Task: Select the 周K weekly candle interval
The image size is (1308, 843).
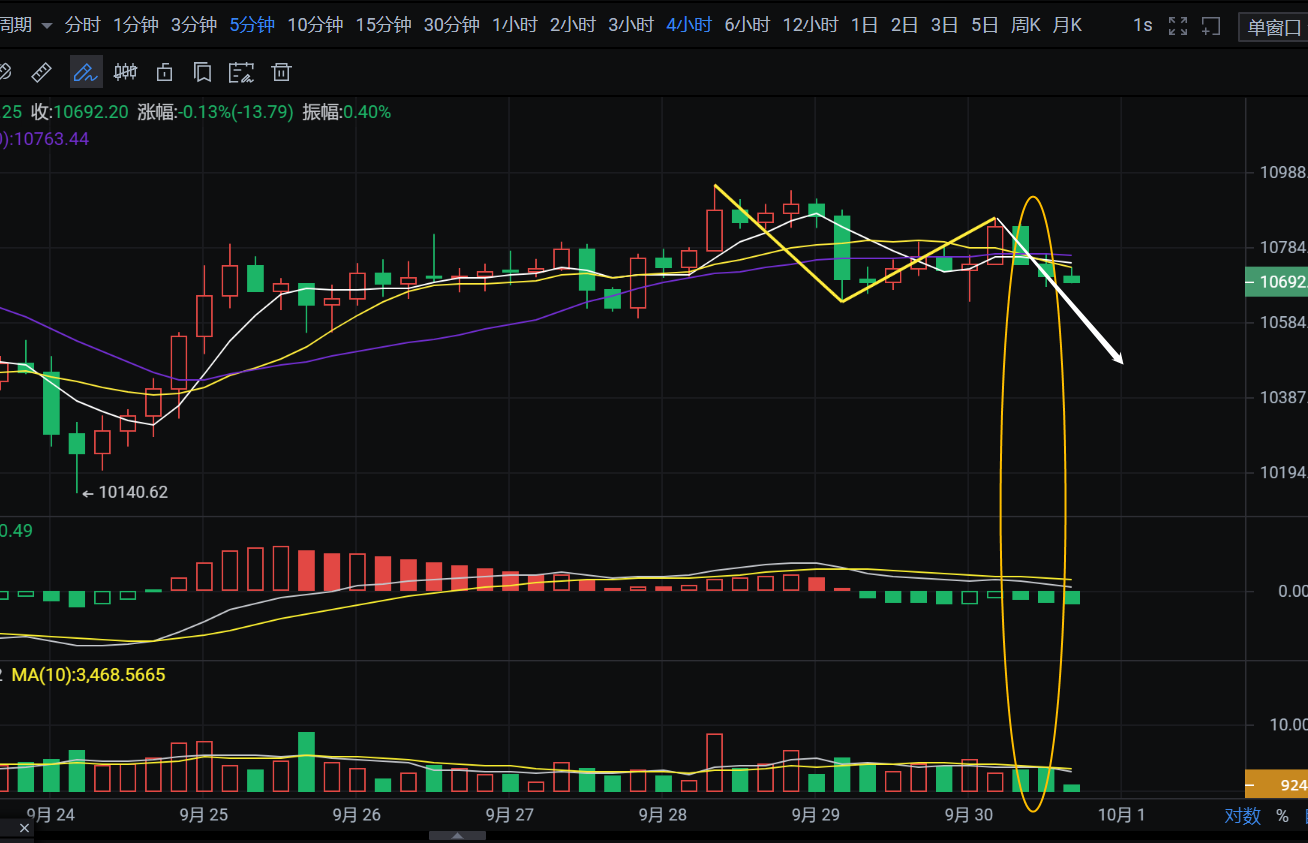Action: tap(1025, 25)
